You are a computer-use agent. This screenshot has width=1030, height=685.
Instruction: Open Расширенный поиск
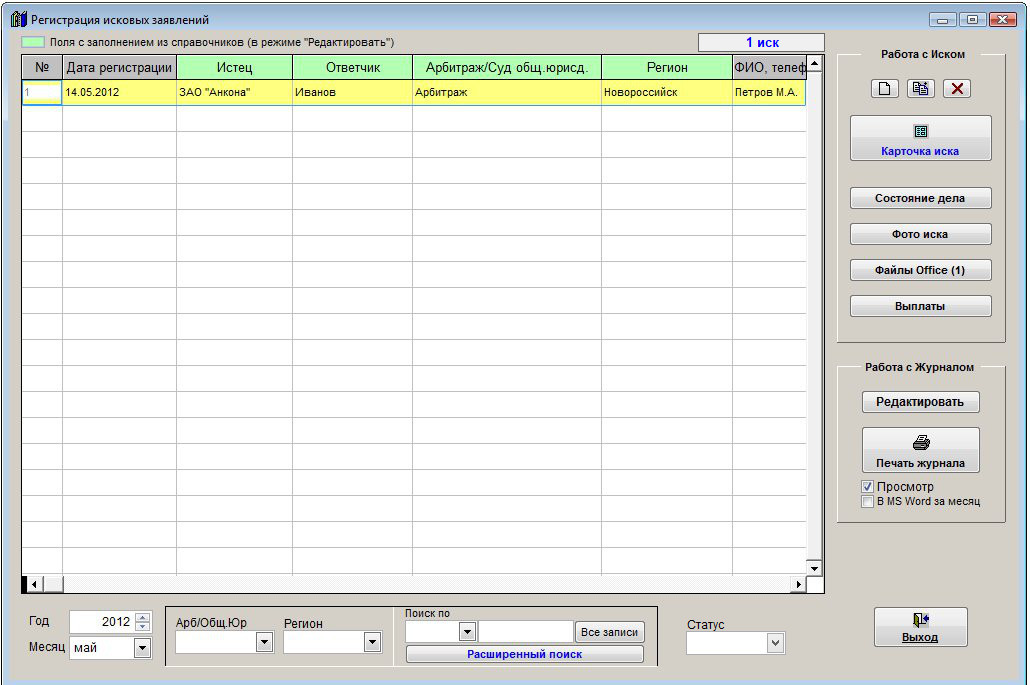point(525,654)
